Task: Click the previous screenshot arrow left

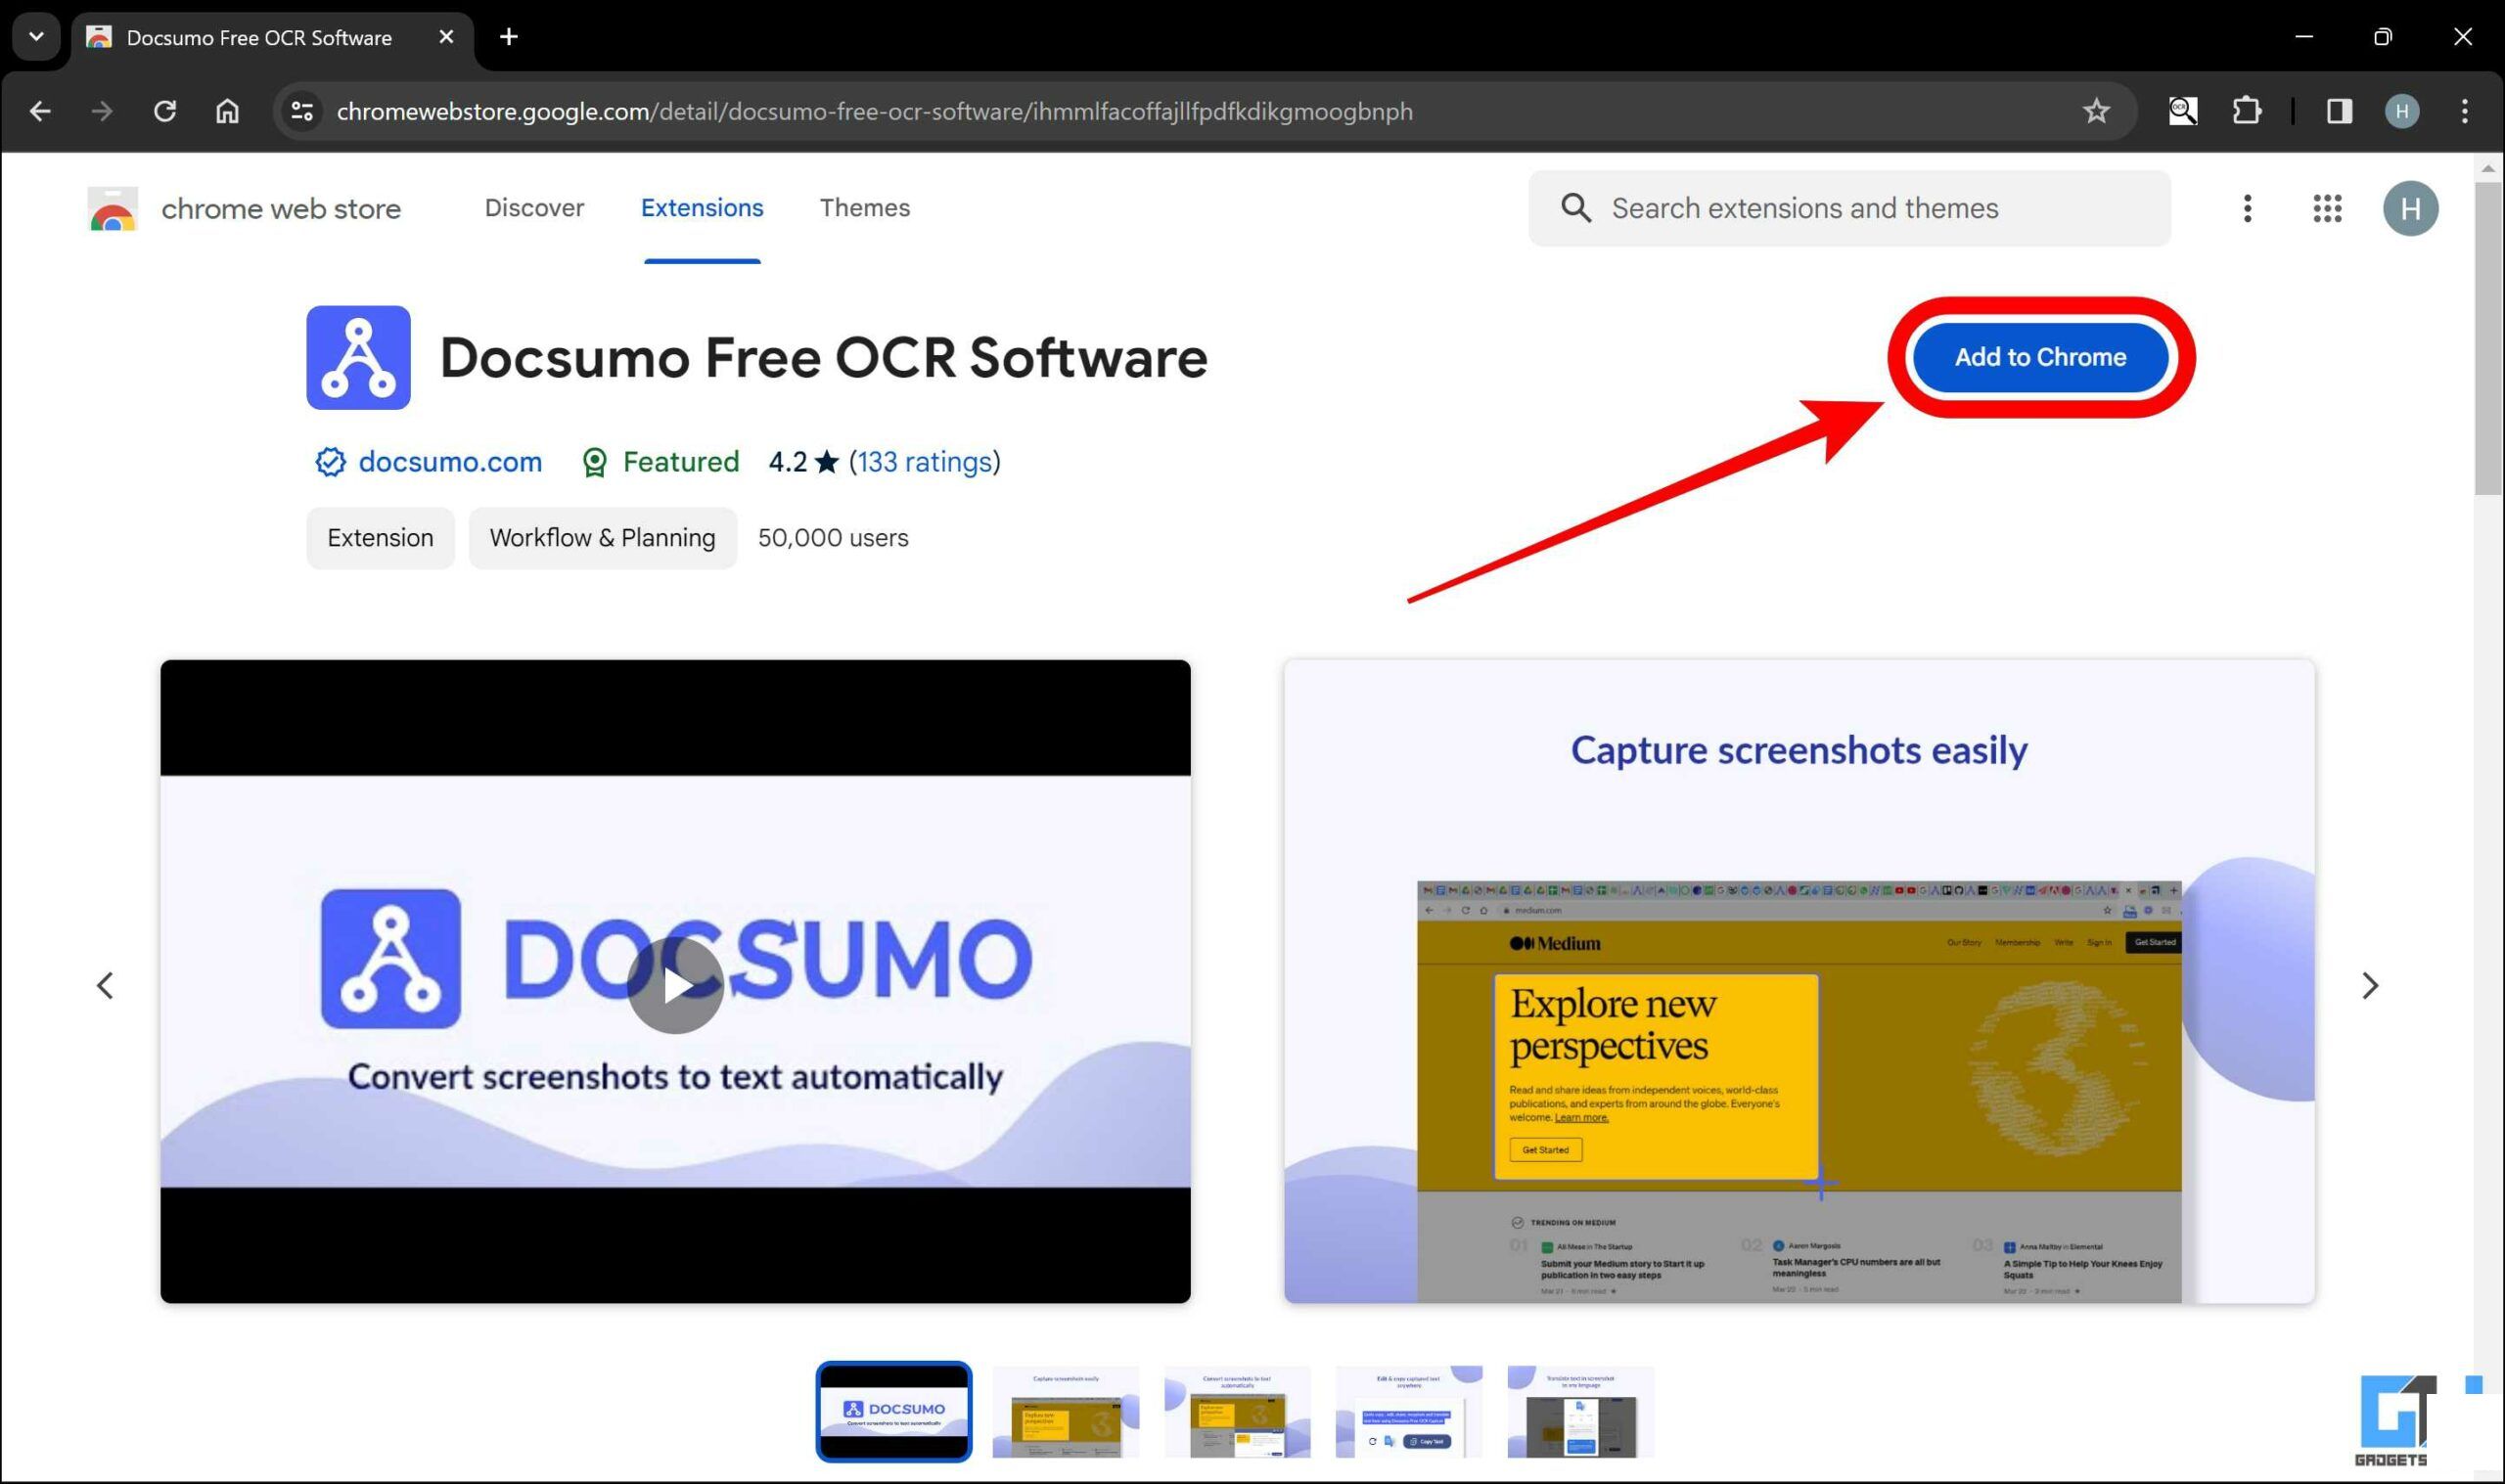Action: click(x=105, y=984)
